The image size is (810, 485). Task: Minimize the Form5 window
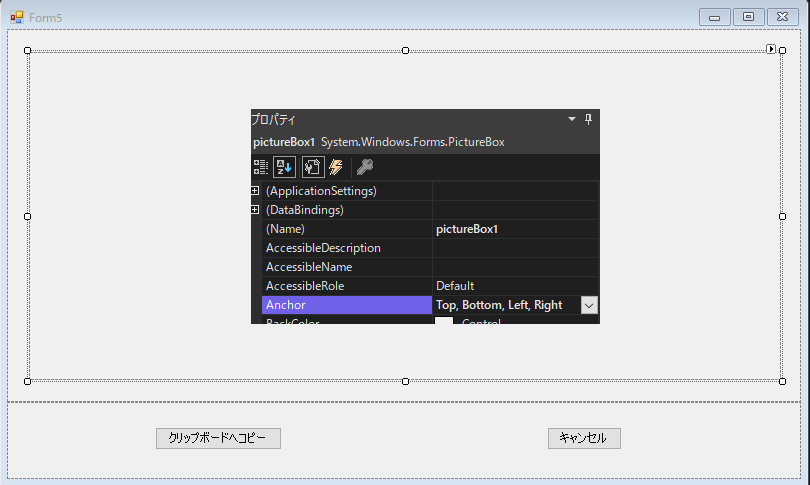[714, 17]
